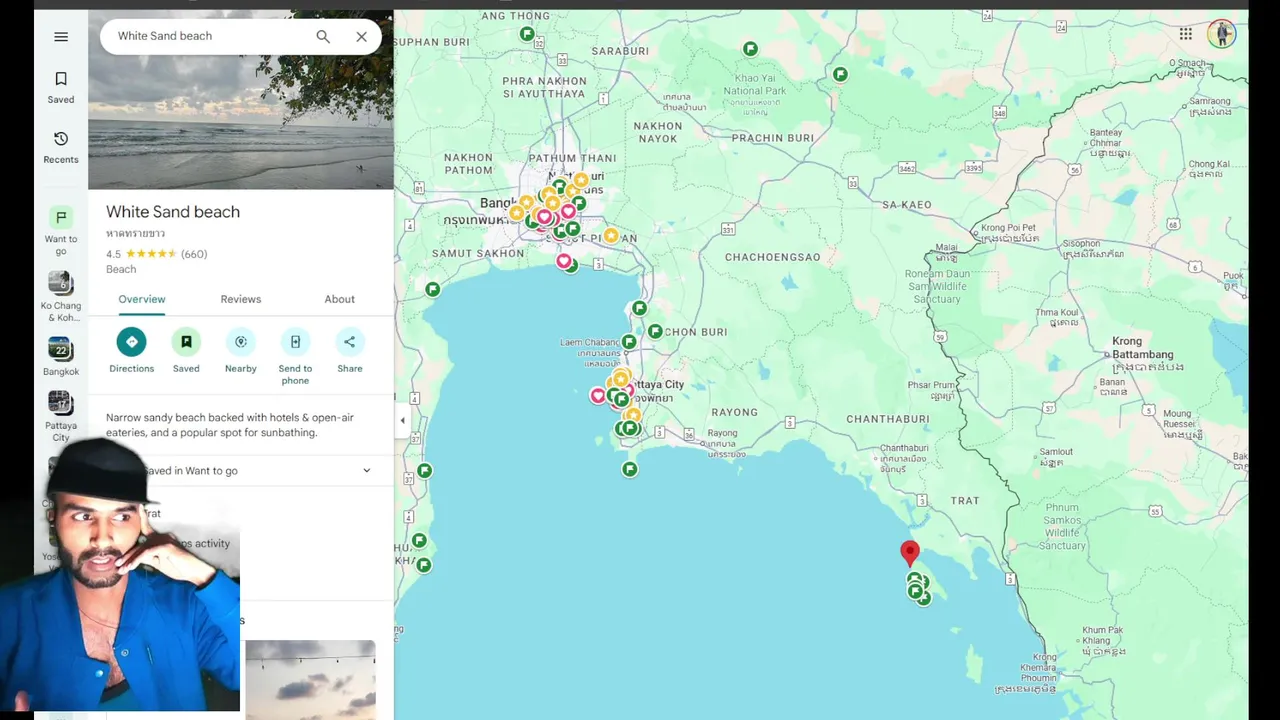This screenshot has width=1280, height=720.
Task: Click the Chachoengsao map label
Action: pos(773,257)
